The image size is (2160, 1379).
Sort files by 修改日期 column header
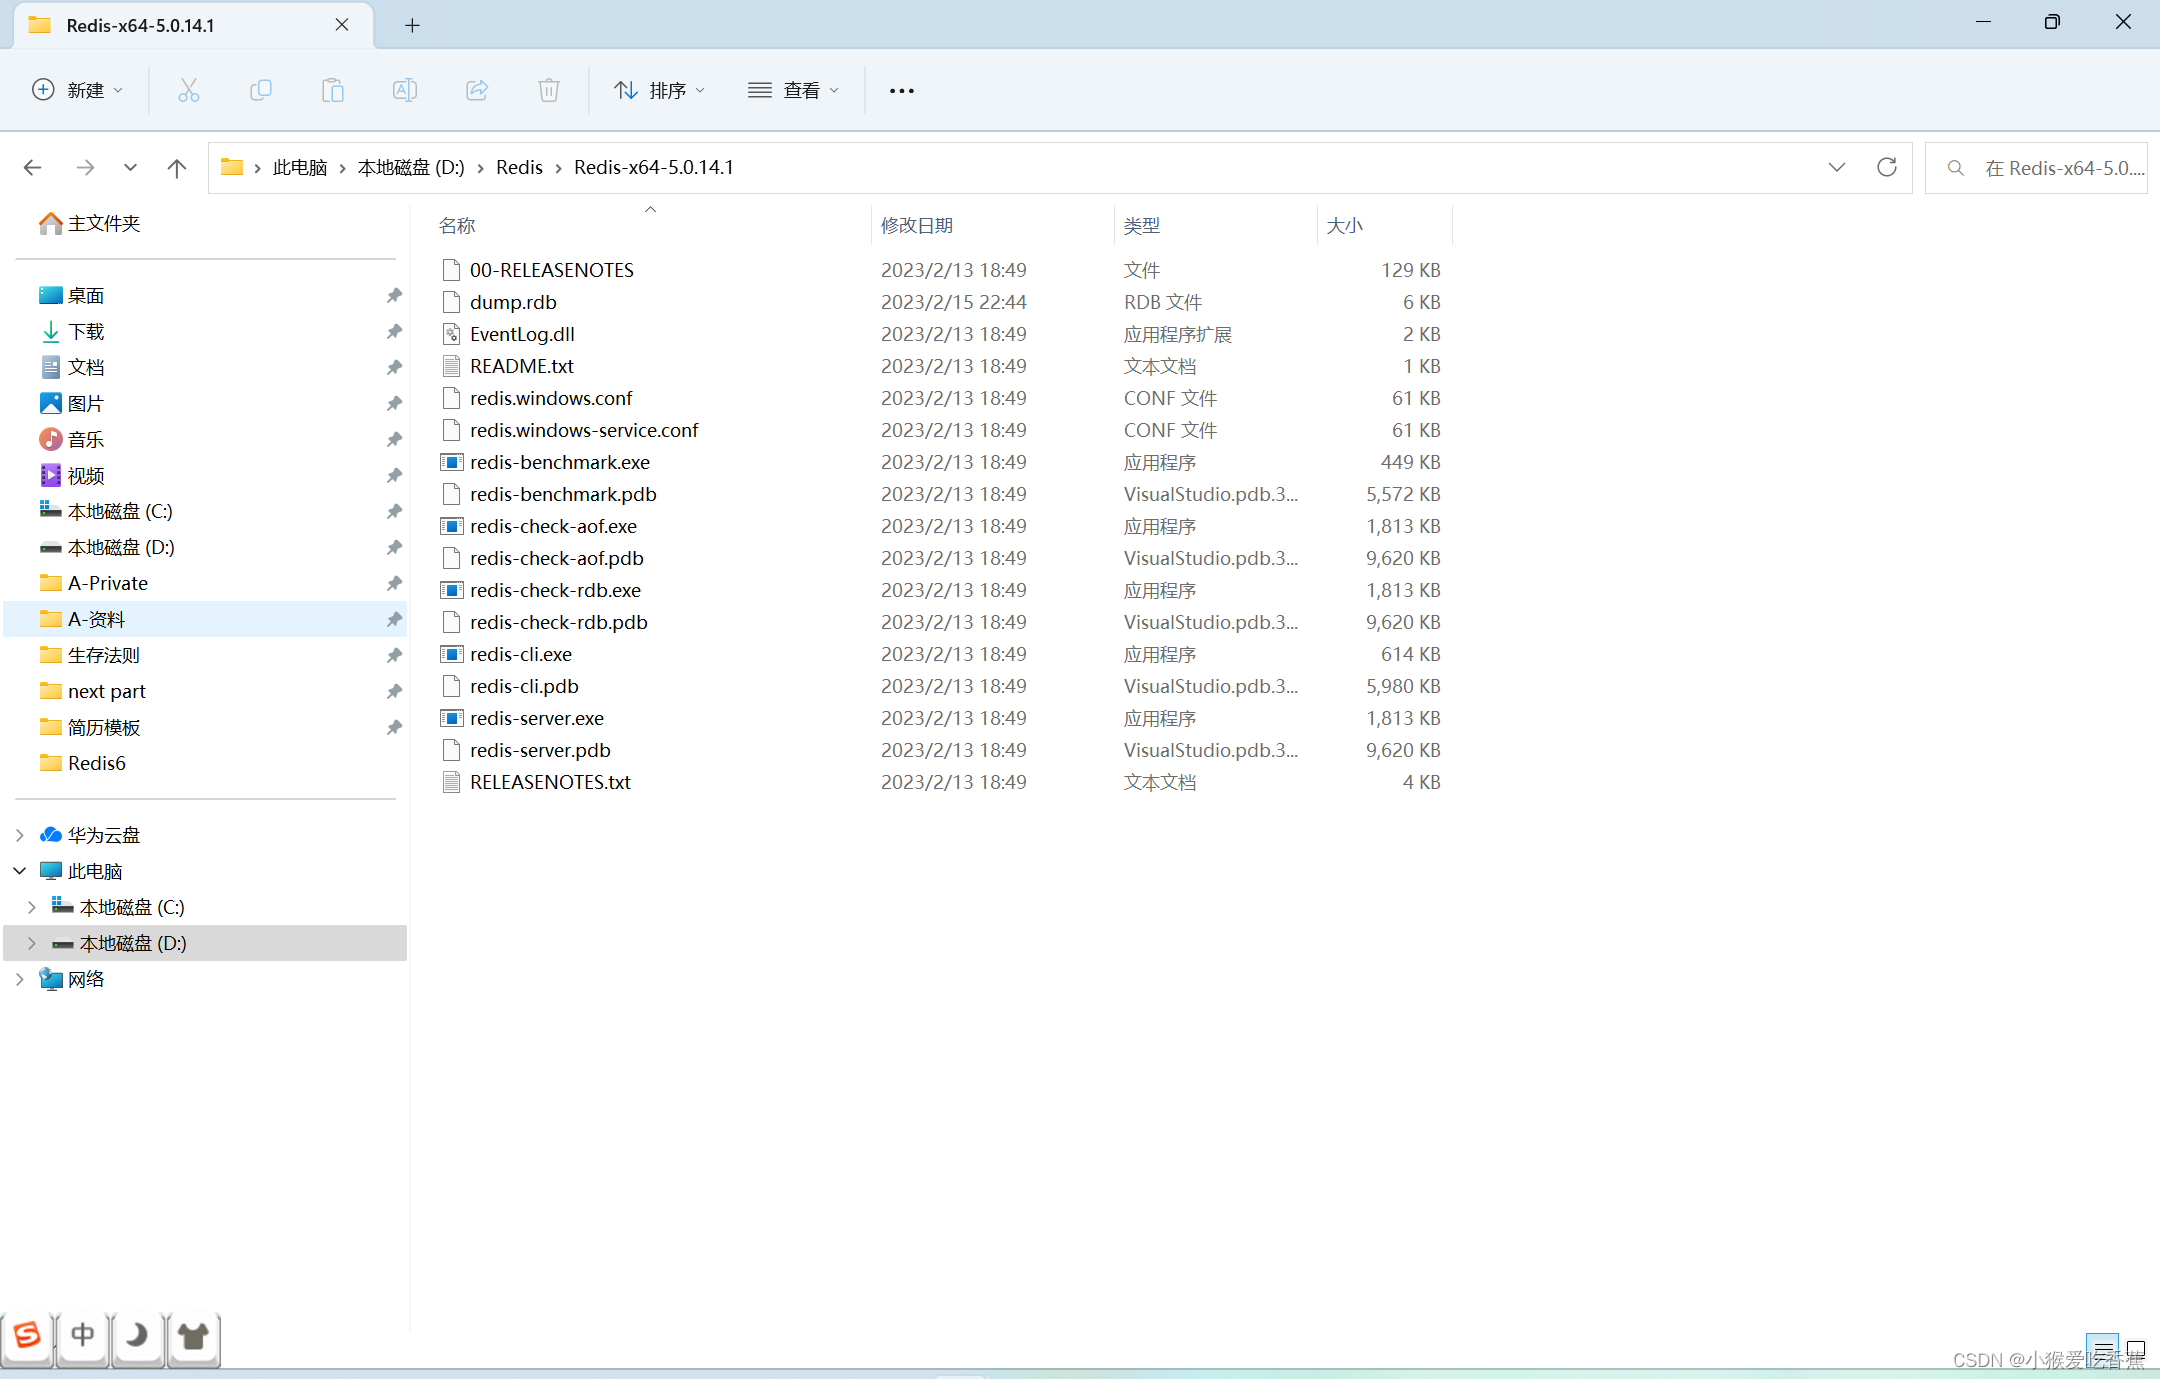pos(916,226)
